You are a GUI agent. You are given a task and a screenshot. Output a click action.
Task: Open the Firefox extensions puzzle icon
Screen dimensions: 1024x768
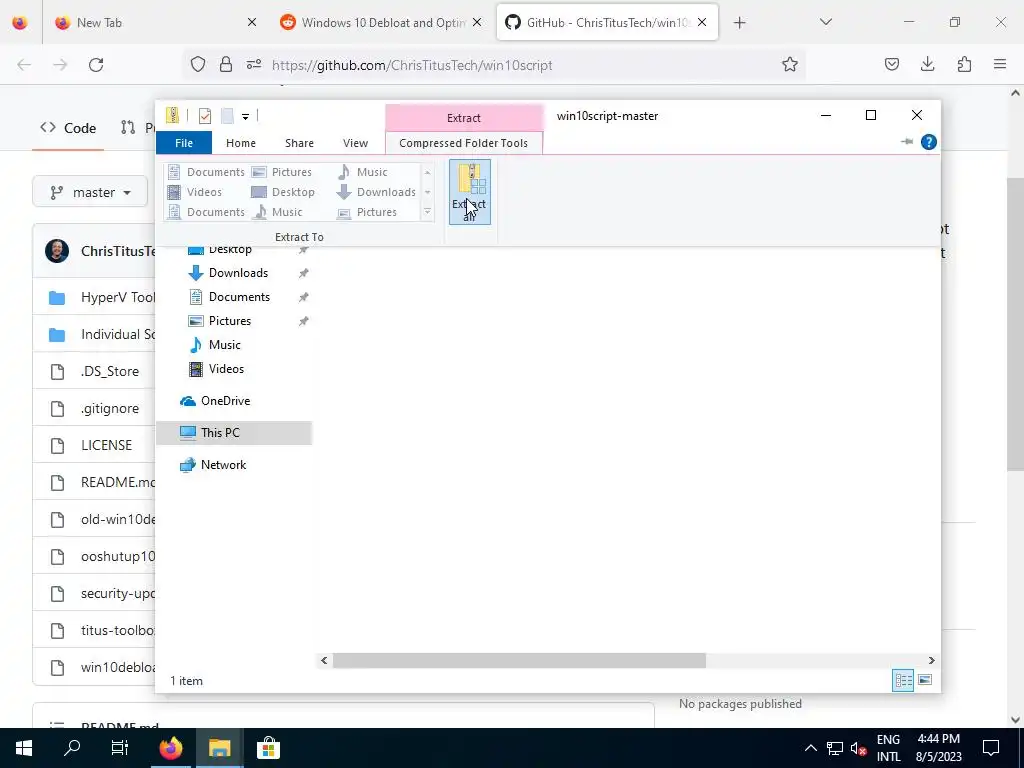(x=964, y=65)
